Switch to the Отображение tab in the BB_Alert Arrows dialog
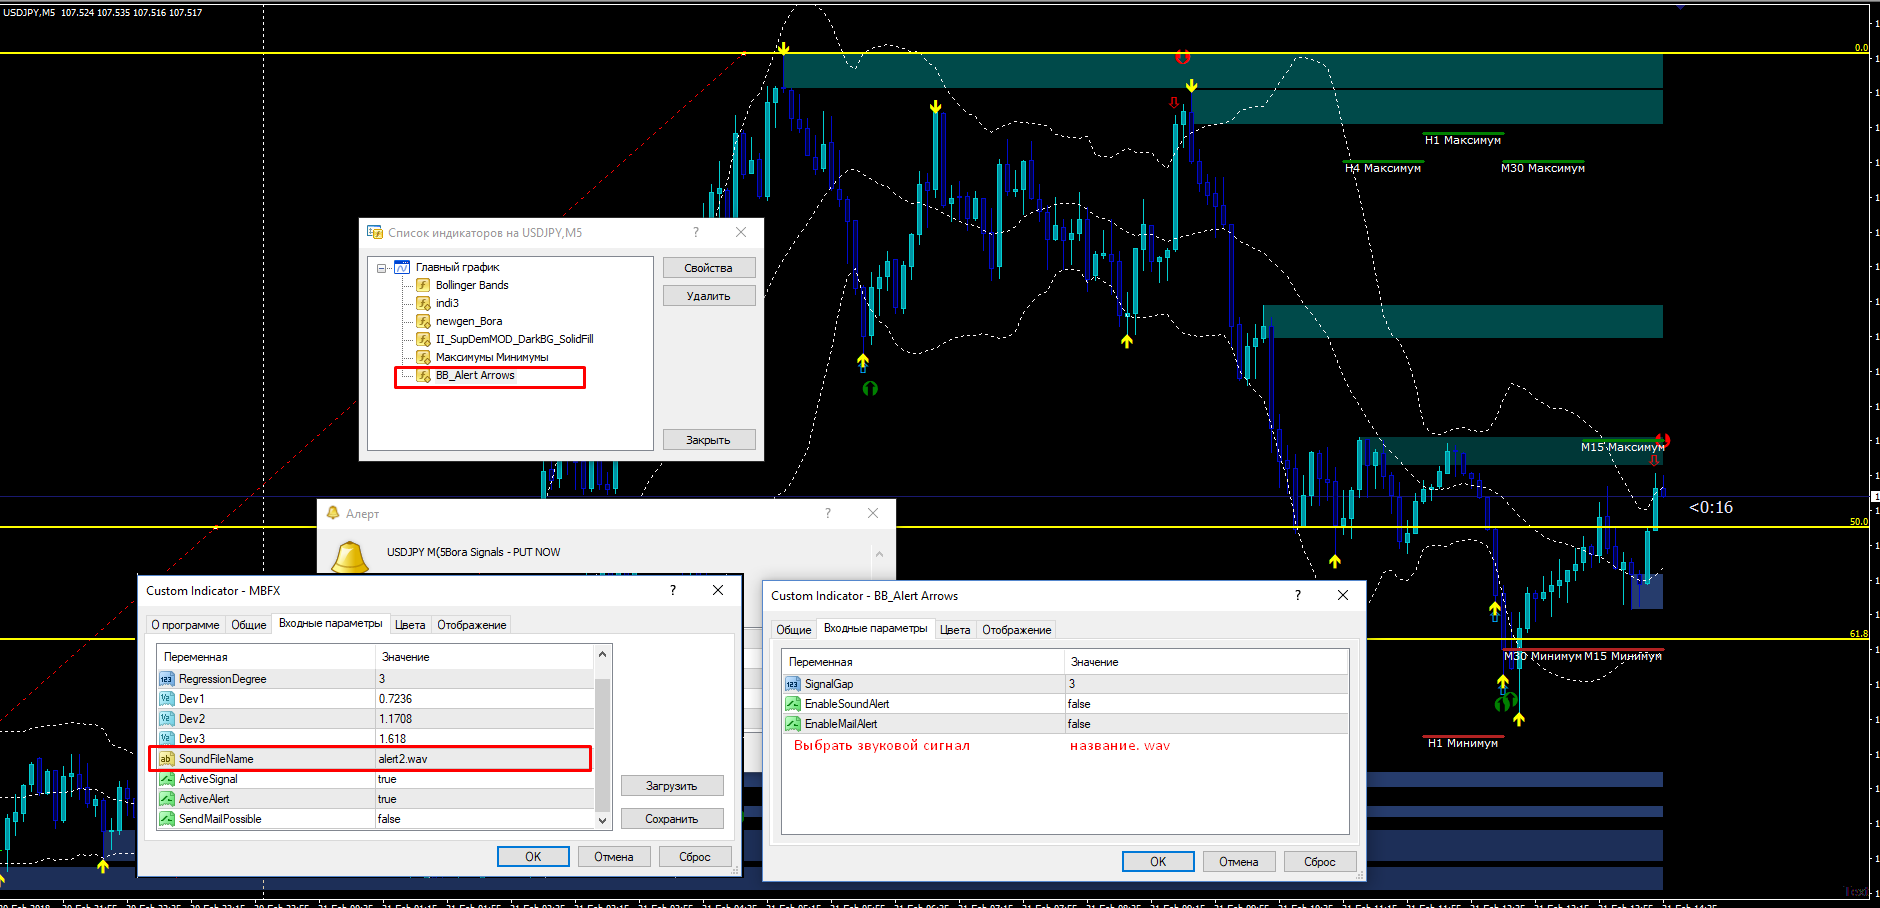Image resolution: width=1880 pixels, height=908 pixels. 1017,630
